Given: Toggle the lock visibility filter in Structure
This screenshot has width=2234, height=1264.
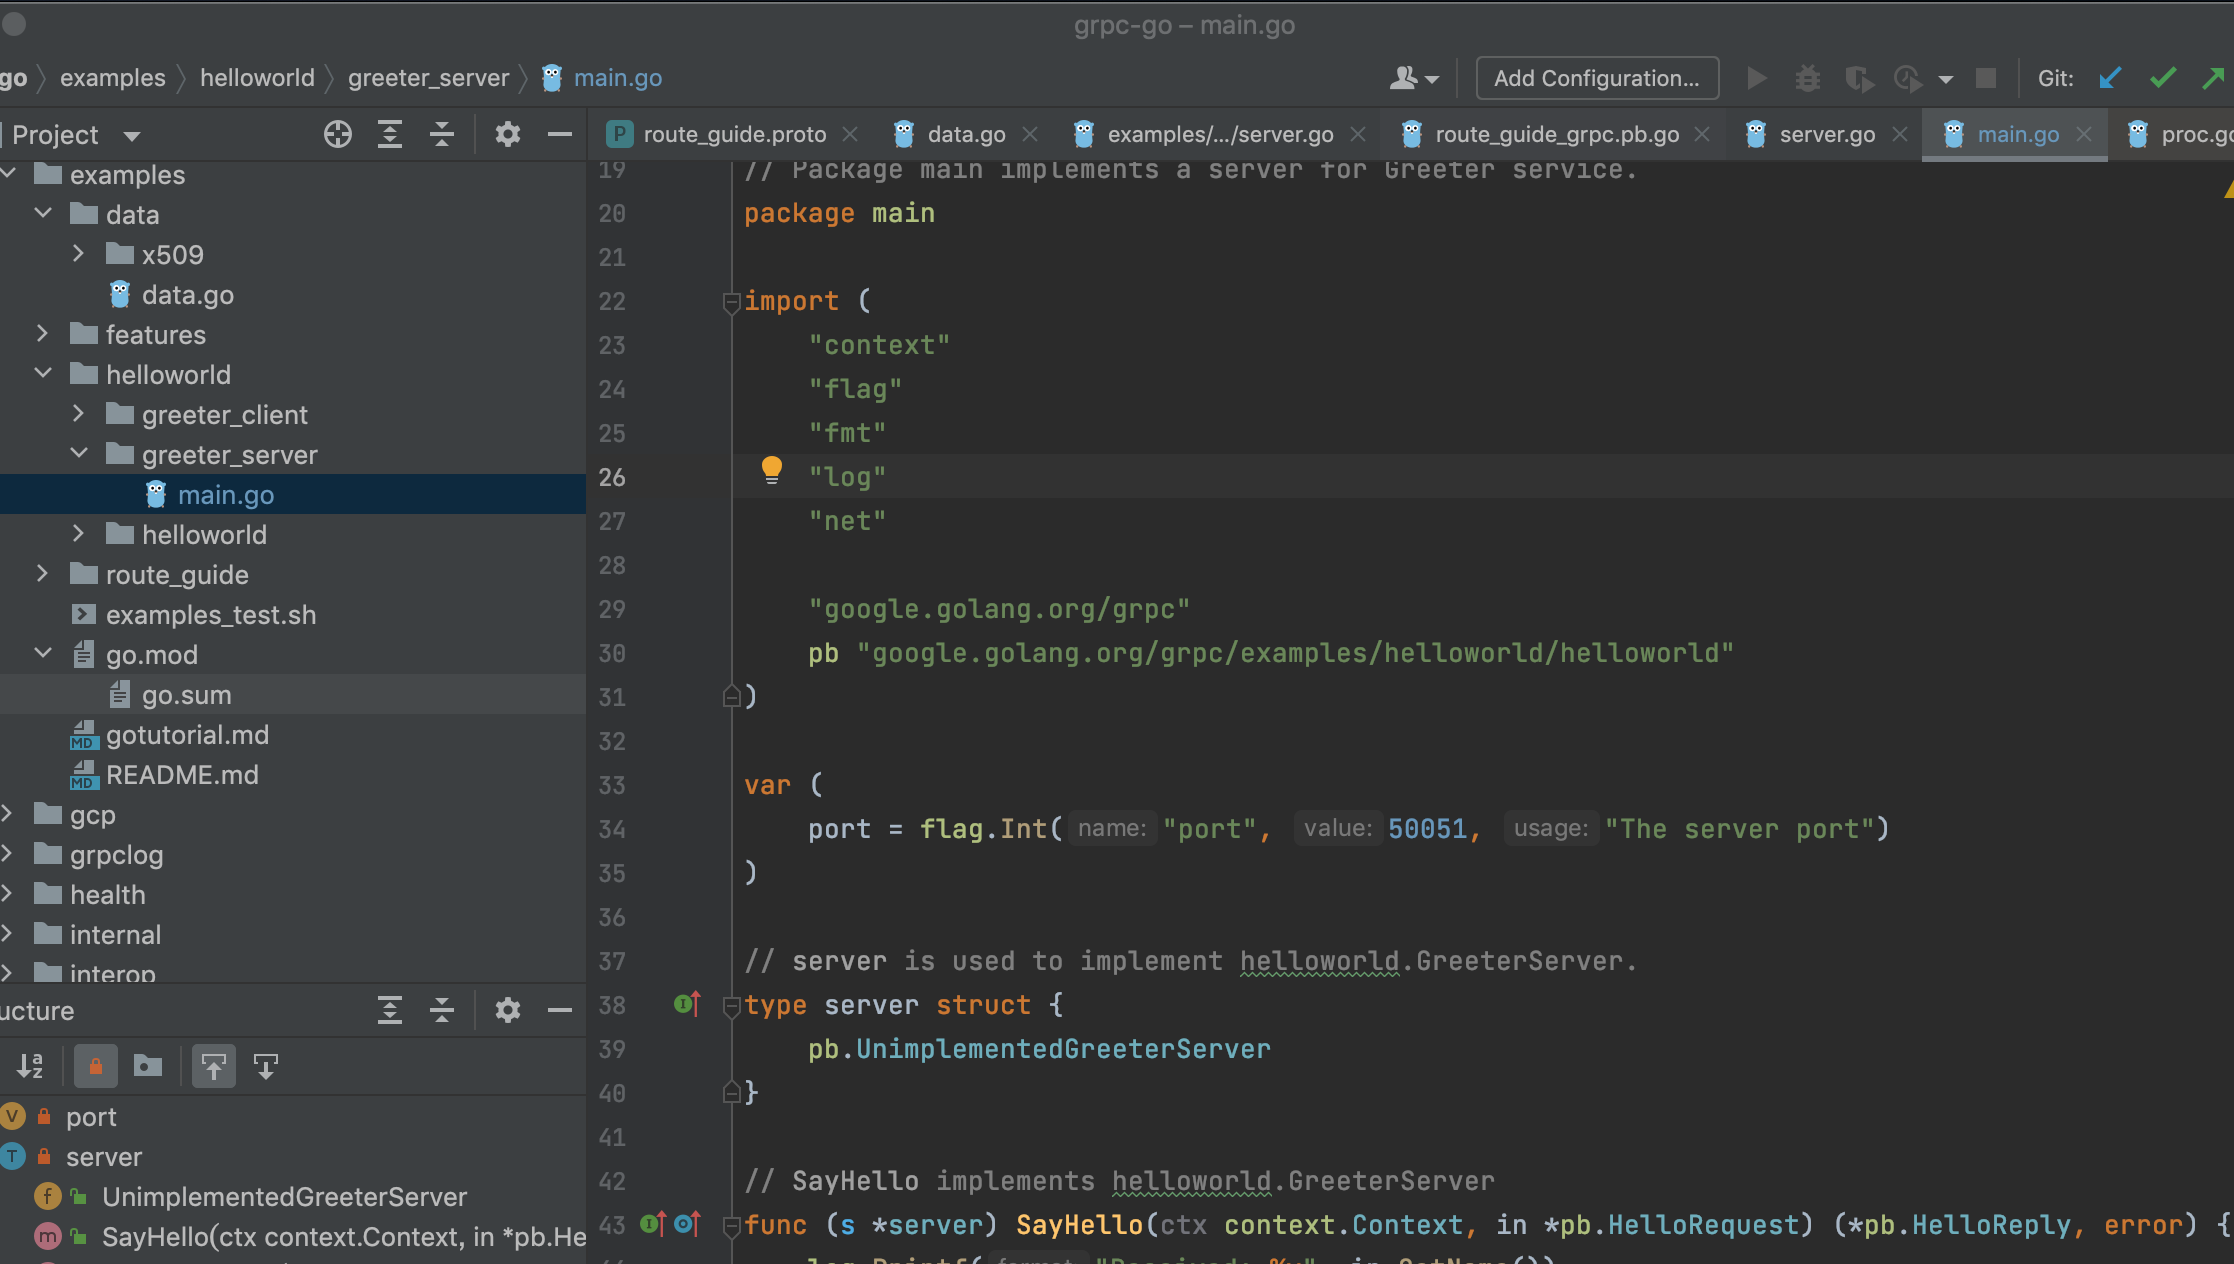Looking at the screenshot, I should [96, 1066].
